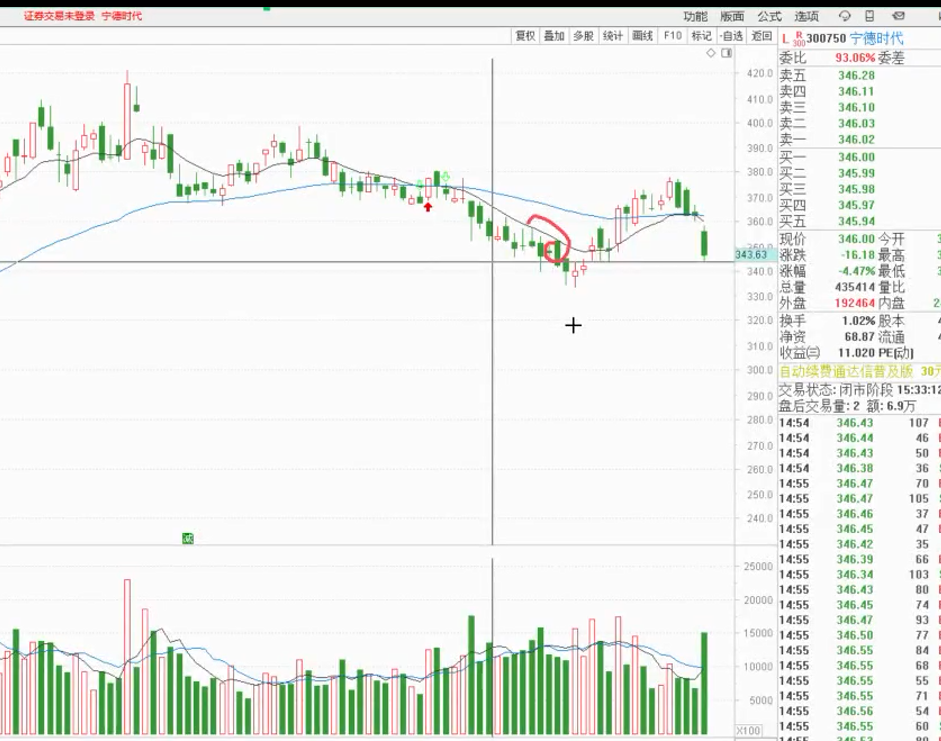Click the 返回 back button
The height and width of the screenshot is (741, 941).
pyautogui.click(x=762, y=36)
